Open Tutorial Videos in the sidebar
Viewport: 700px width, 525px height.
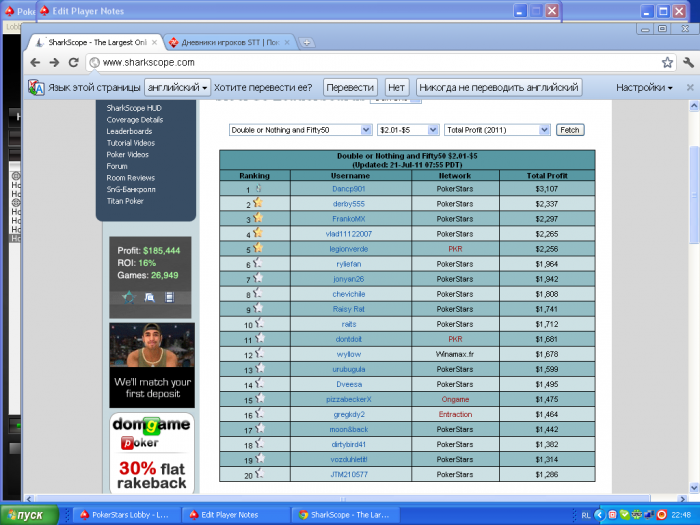tap(130, 143)
